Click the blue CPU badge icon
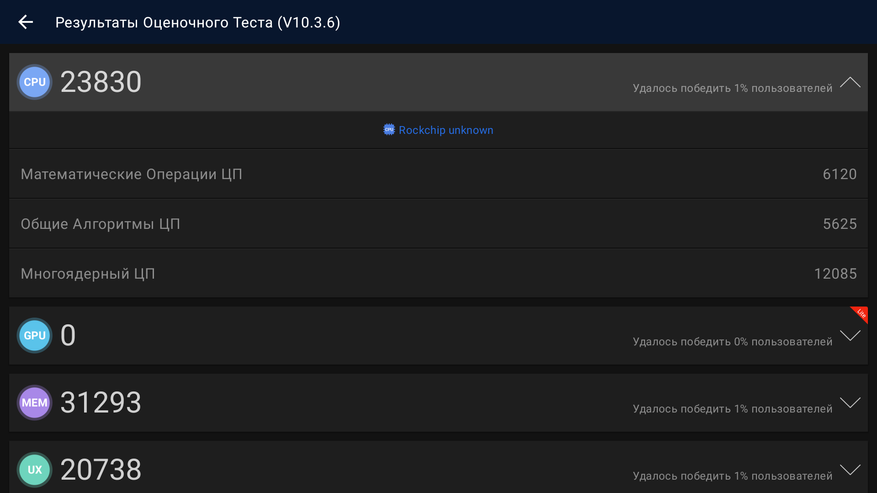The height and width of the screenshot is (493, 877). pyautogui.click(x=34, y=82)
